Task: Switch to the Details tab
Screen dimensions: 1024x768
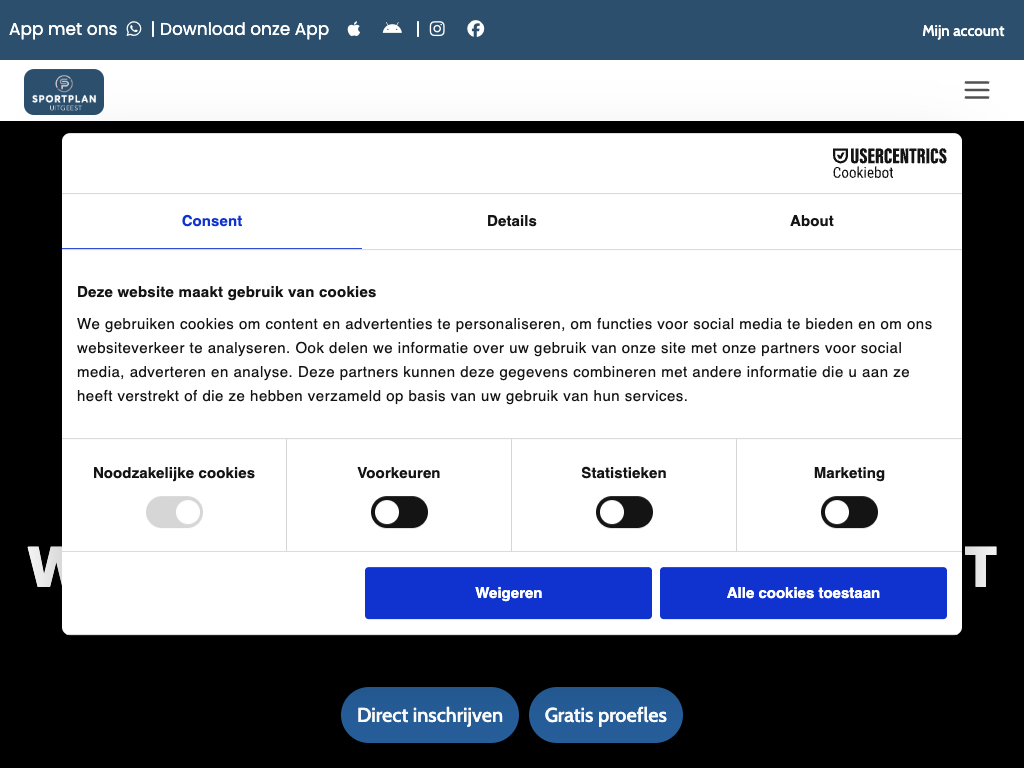Action: [512, 221]
